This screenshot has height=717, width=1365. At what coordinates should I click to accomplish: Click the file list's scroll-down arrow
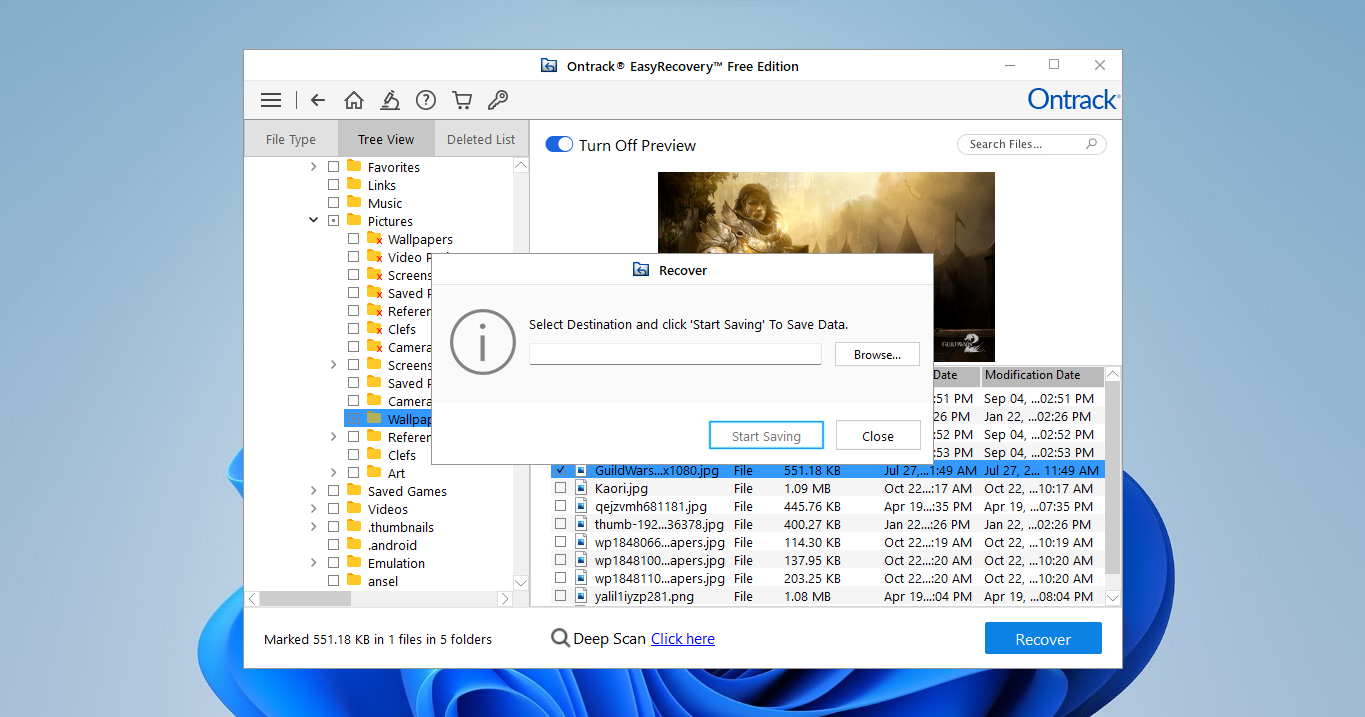[1113, 597]
